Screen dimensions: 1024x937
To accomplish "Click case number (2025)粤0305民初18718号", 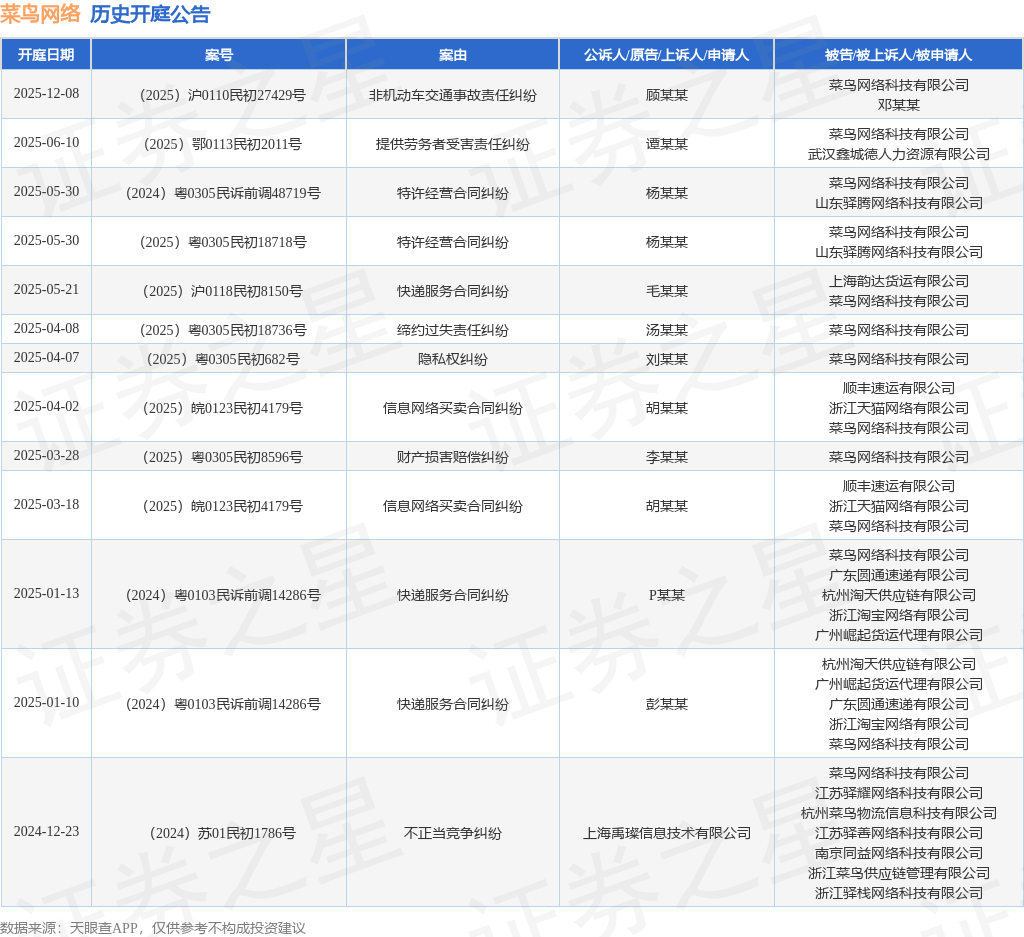I will pyautogui.click(x=223, y=242).
